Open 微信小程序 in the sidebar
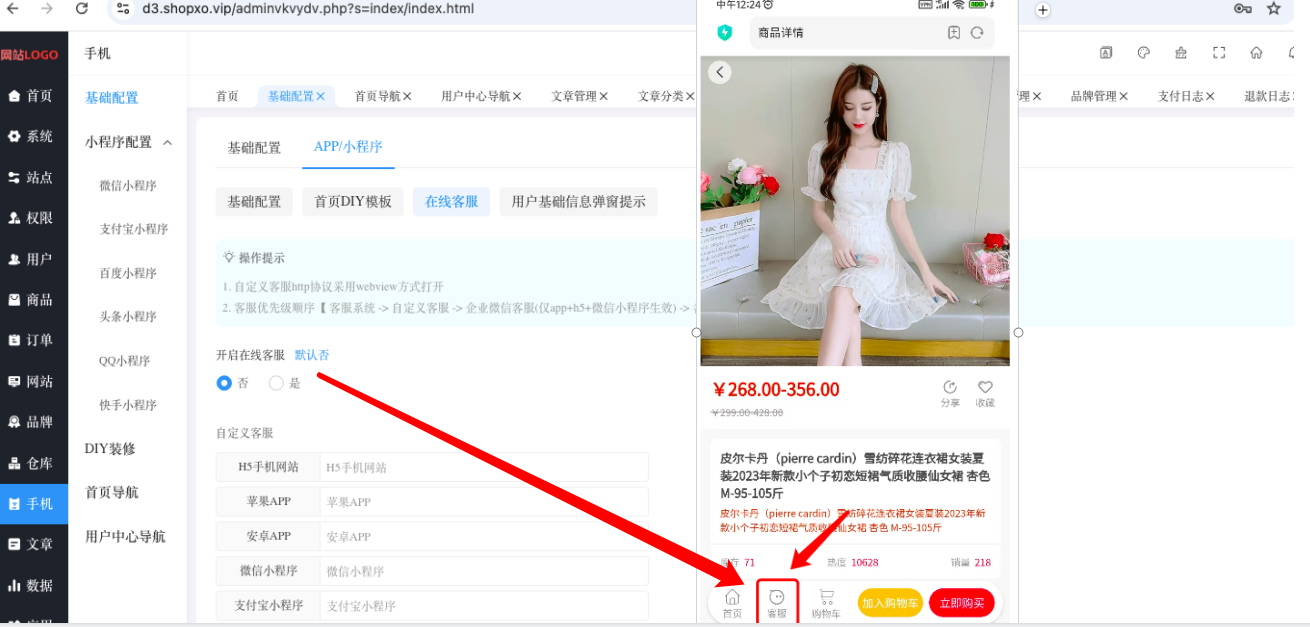 pos(128,185)
